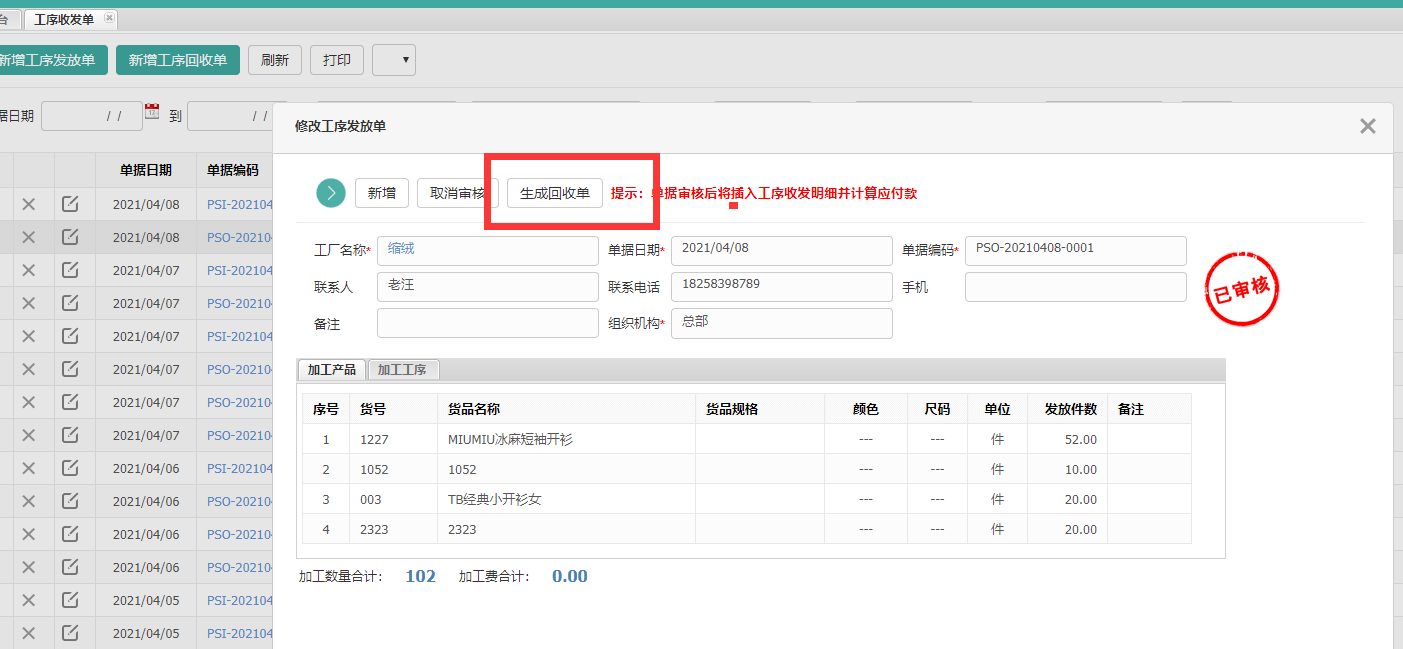Click the delete X icon on a 2021/04/06 row

(x=29, y=468)
